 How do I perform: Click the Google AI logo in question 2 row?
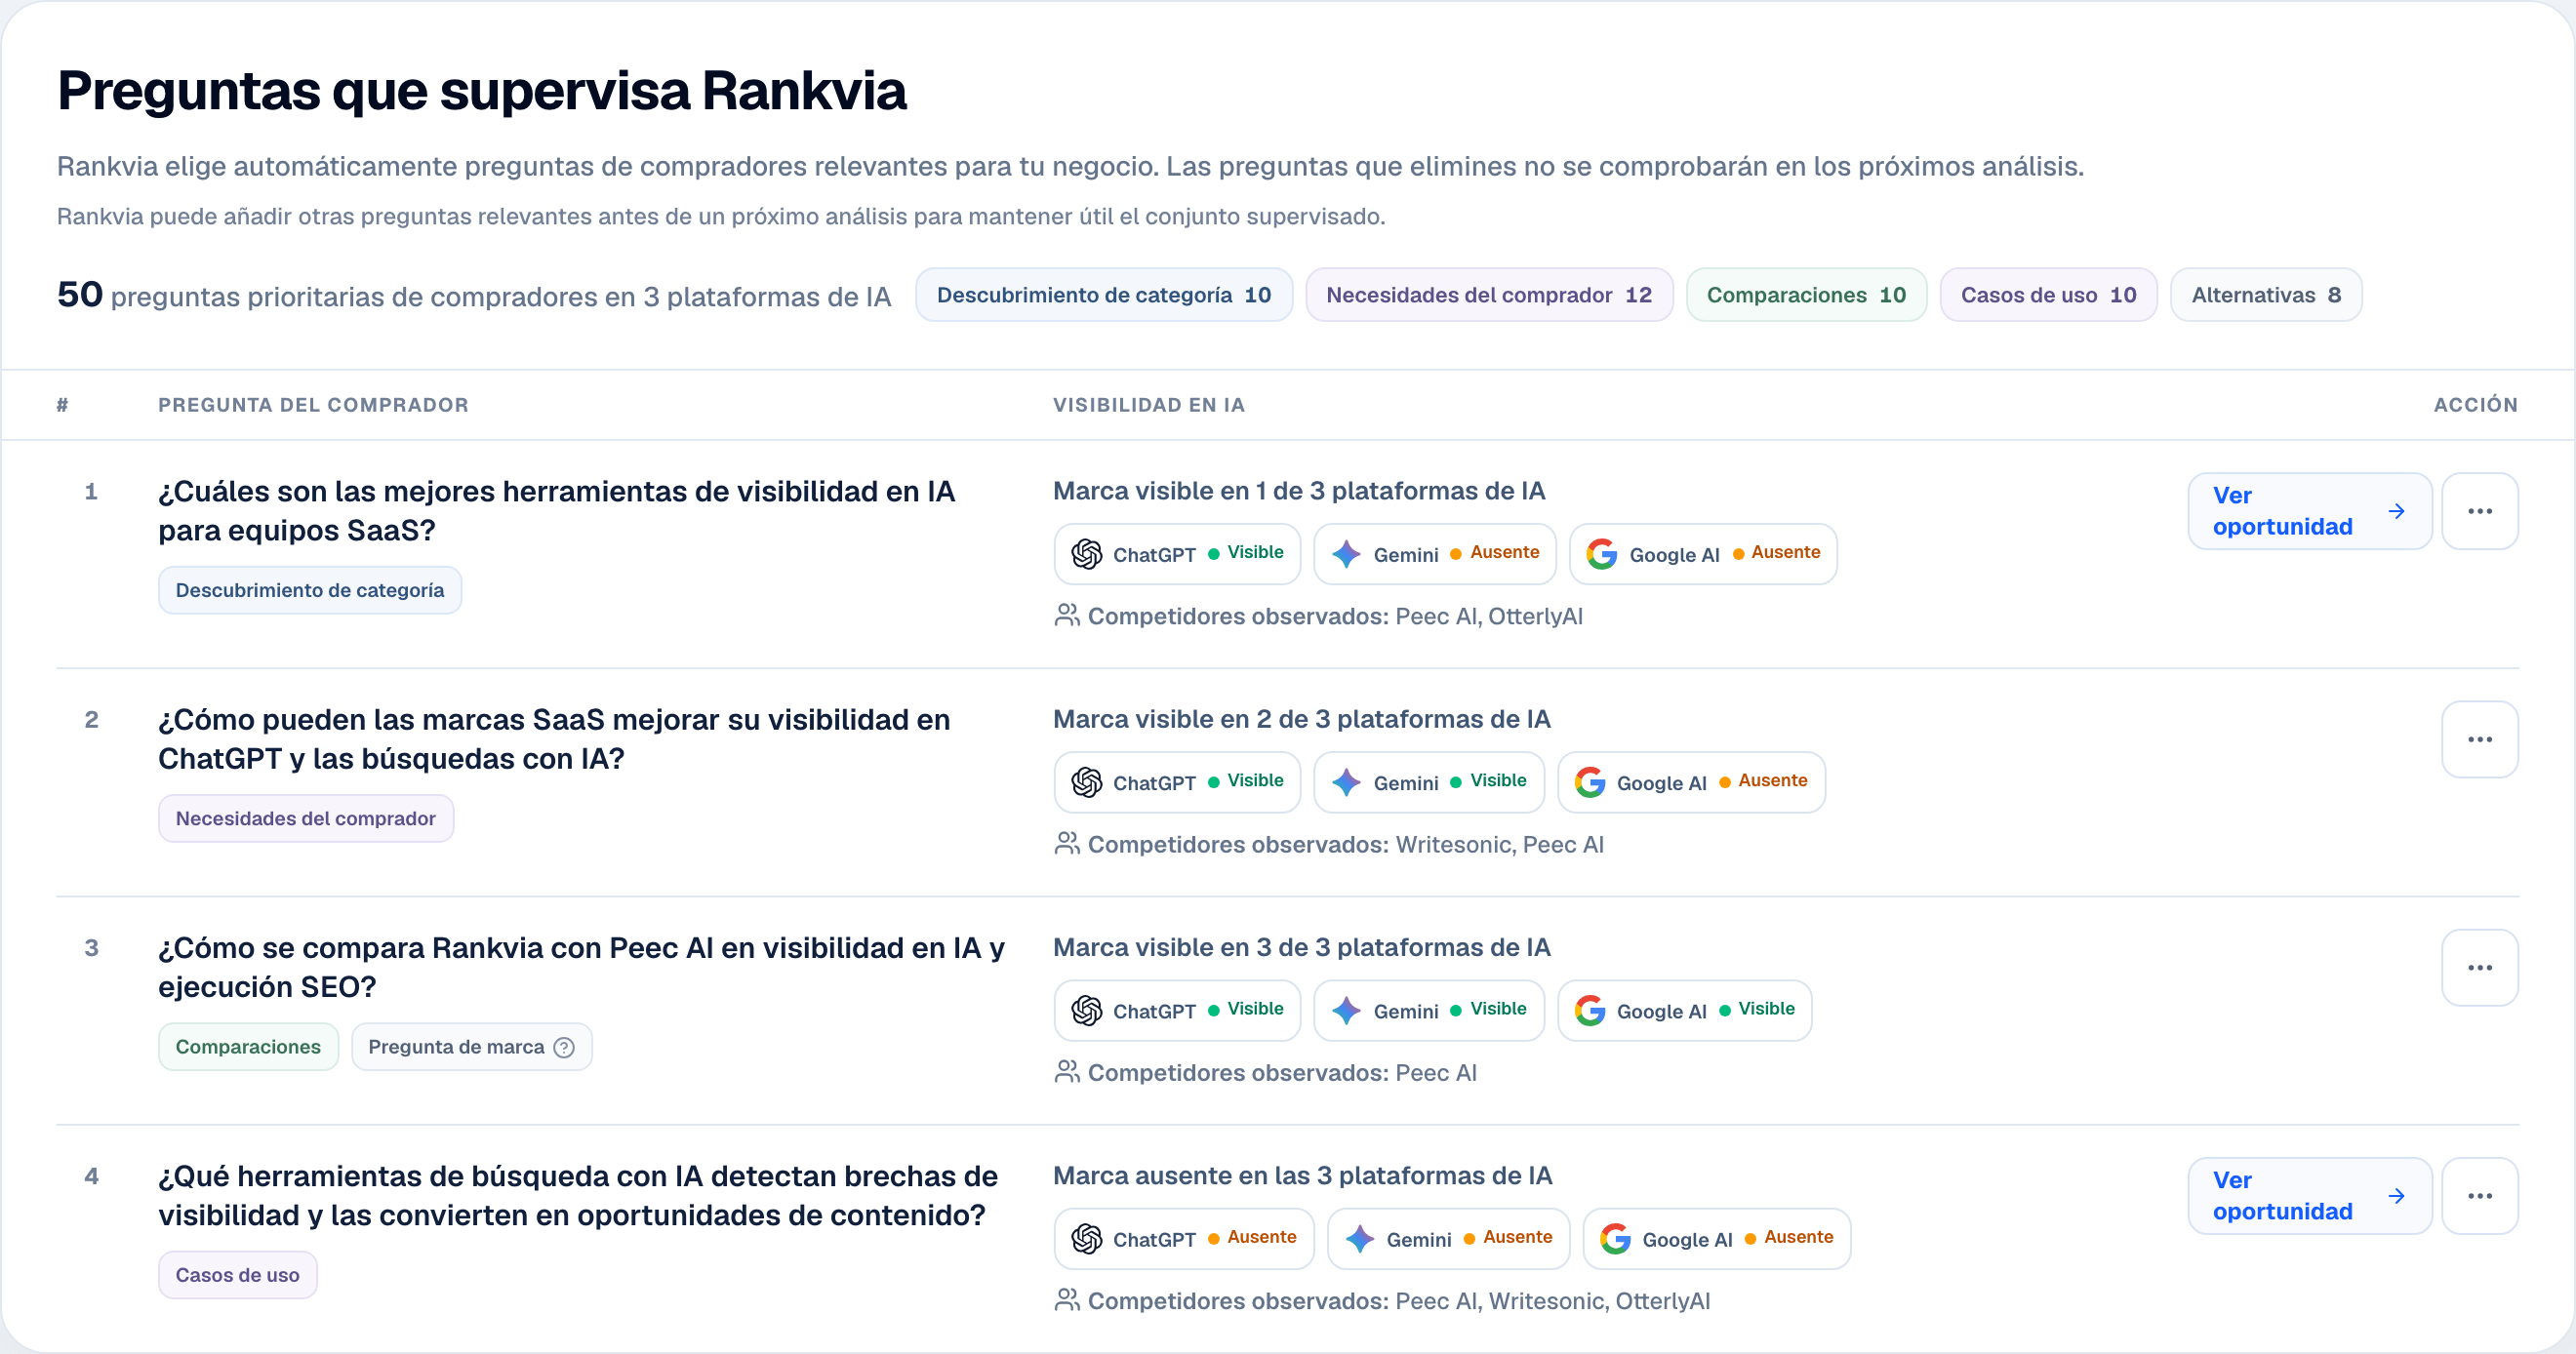pyautogui.click(x=1590, y=782)
